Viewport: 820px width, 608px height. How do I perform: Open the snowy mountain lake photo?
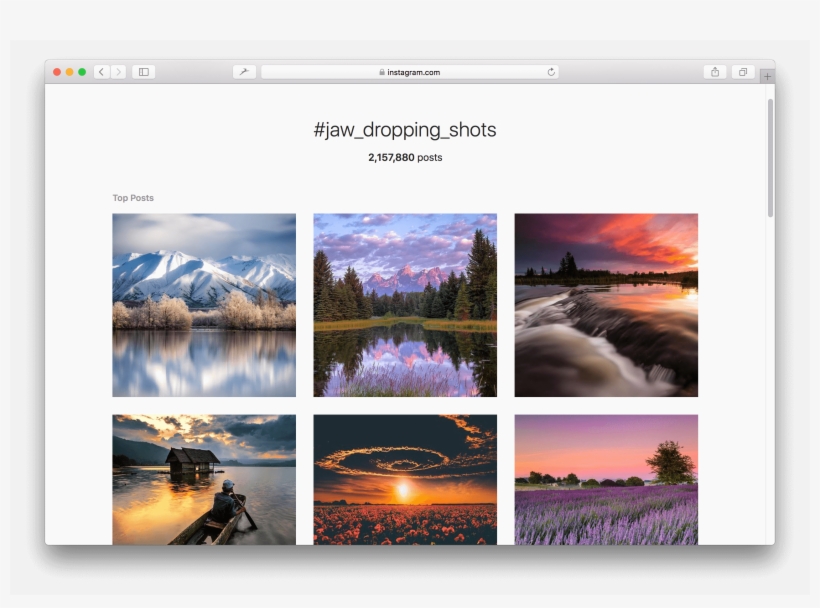[204, 305]
